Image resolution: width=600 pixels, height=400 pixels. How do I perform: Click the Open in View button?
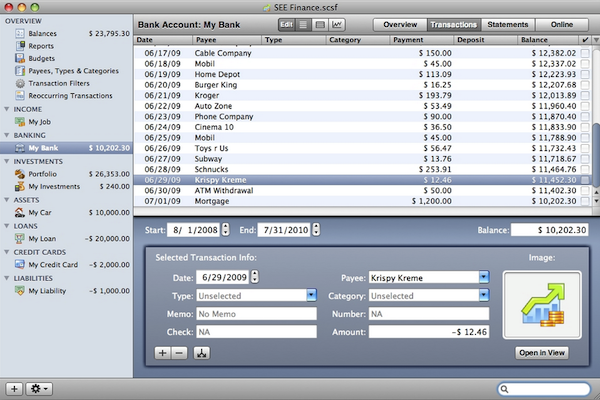pos(542,352)
